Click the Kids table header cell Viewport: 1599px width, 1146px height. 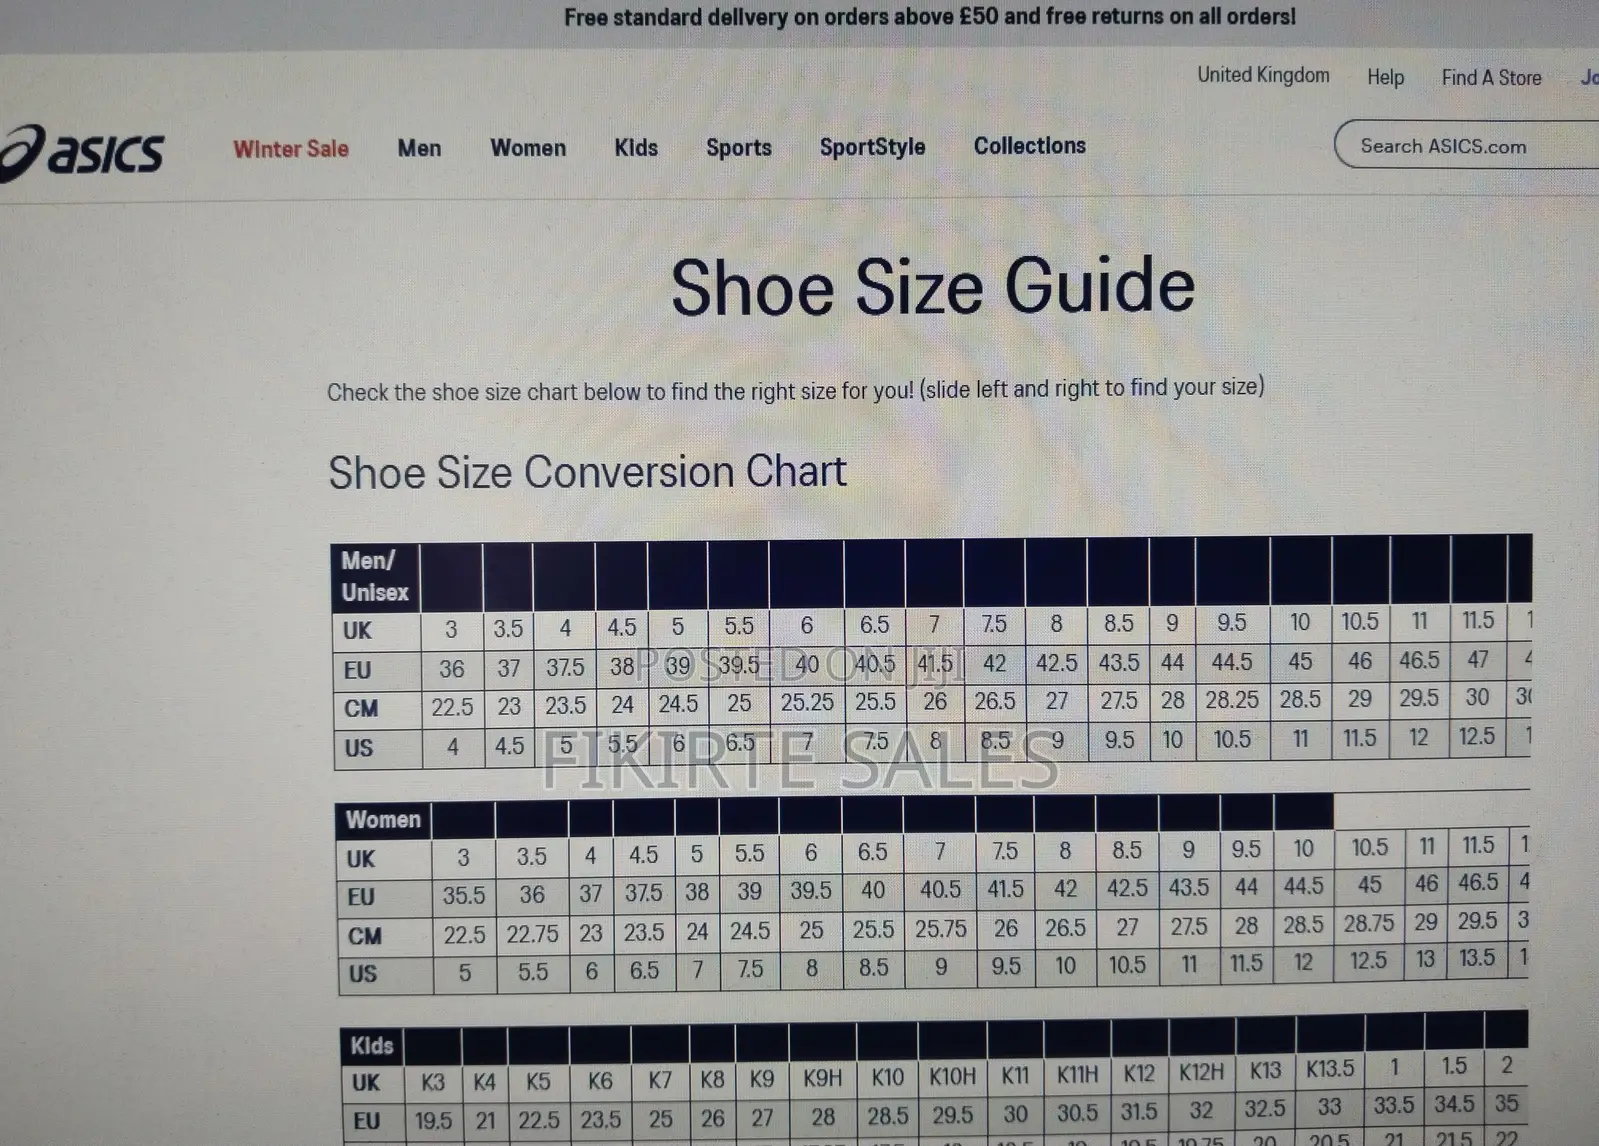pos(371,1046)
